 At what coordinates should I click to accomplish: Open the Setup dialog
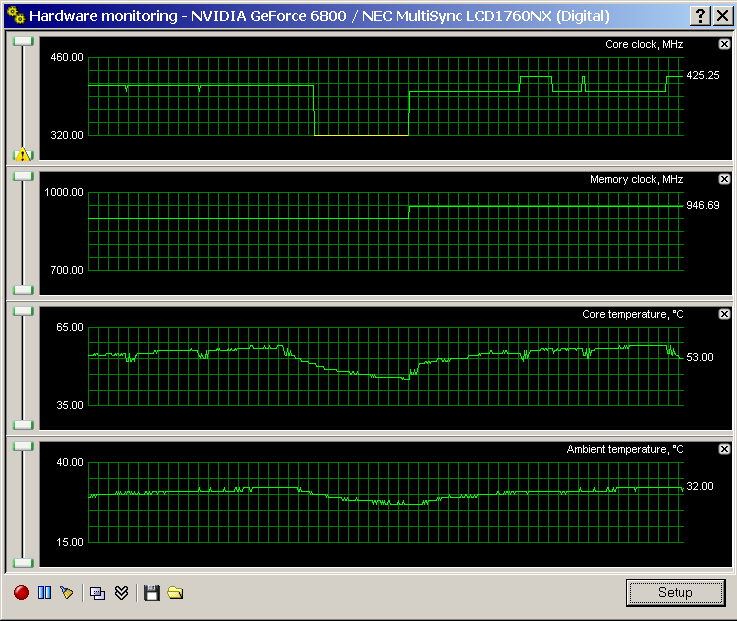coord(675,592)
